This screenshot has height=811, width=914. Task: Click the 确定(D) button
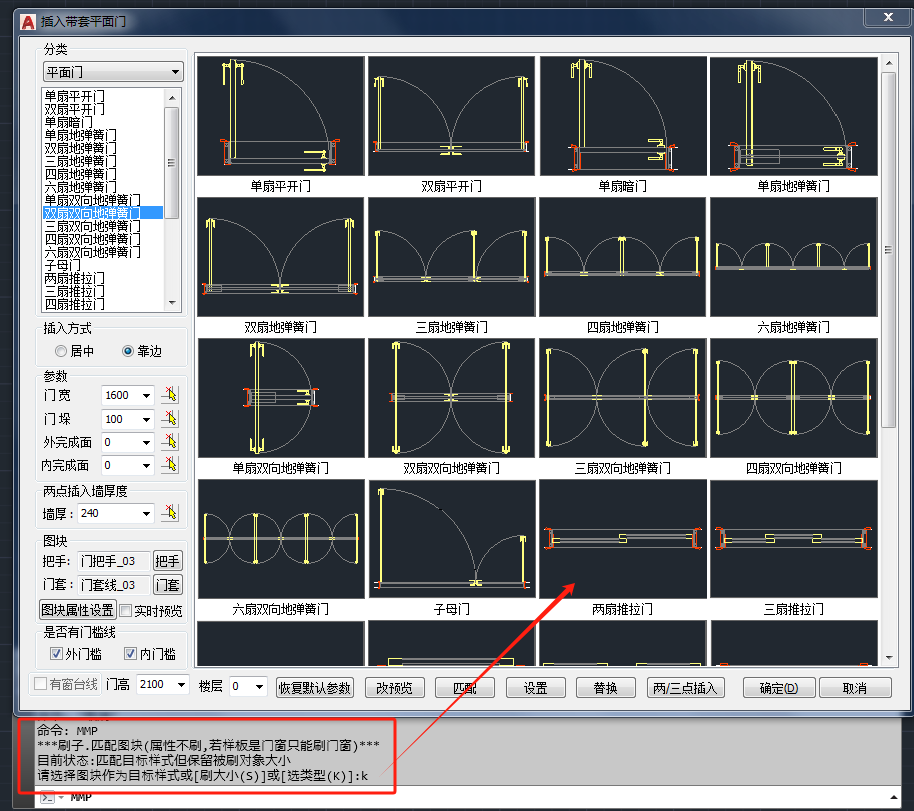[779, 688]
